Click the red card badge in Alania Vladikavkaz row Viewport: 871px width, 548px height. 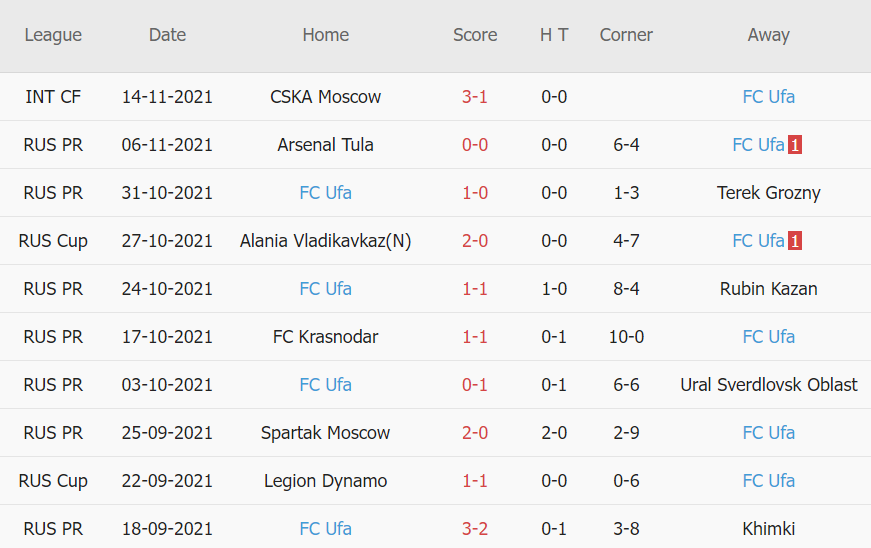[x=795, y=241]
